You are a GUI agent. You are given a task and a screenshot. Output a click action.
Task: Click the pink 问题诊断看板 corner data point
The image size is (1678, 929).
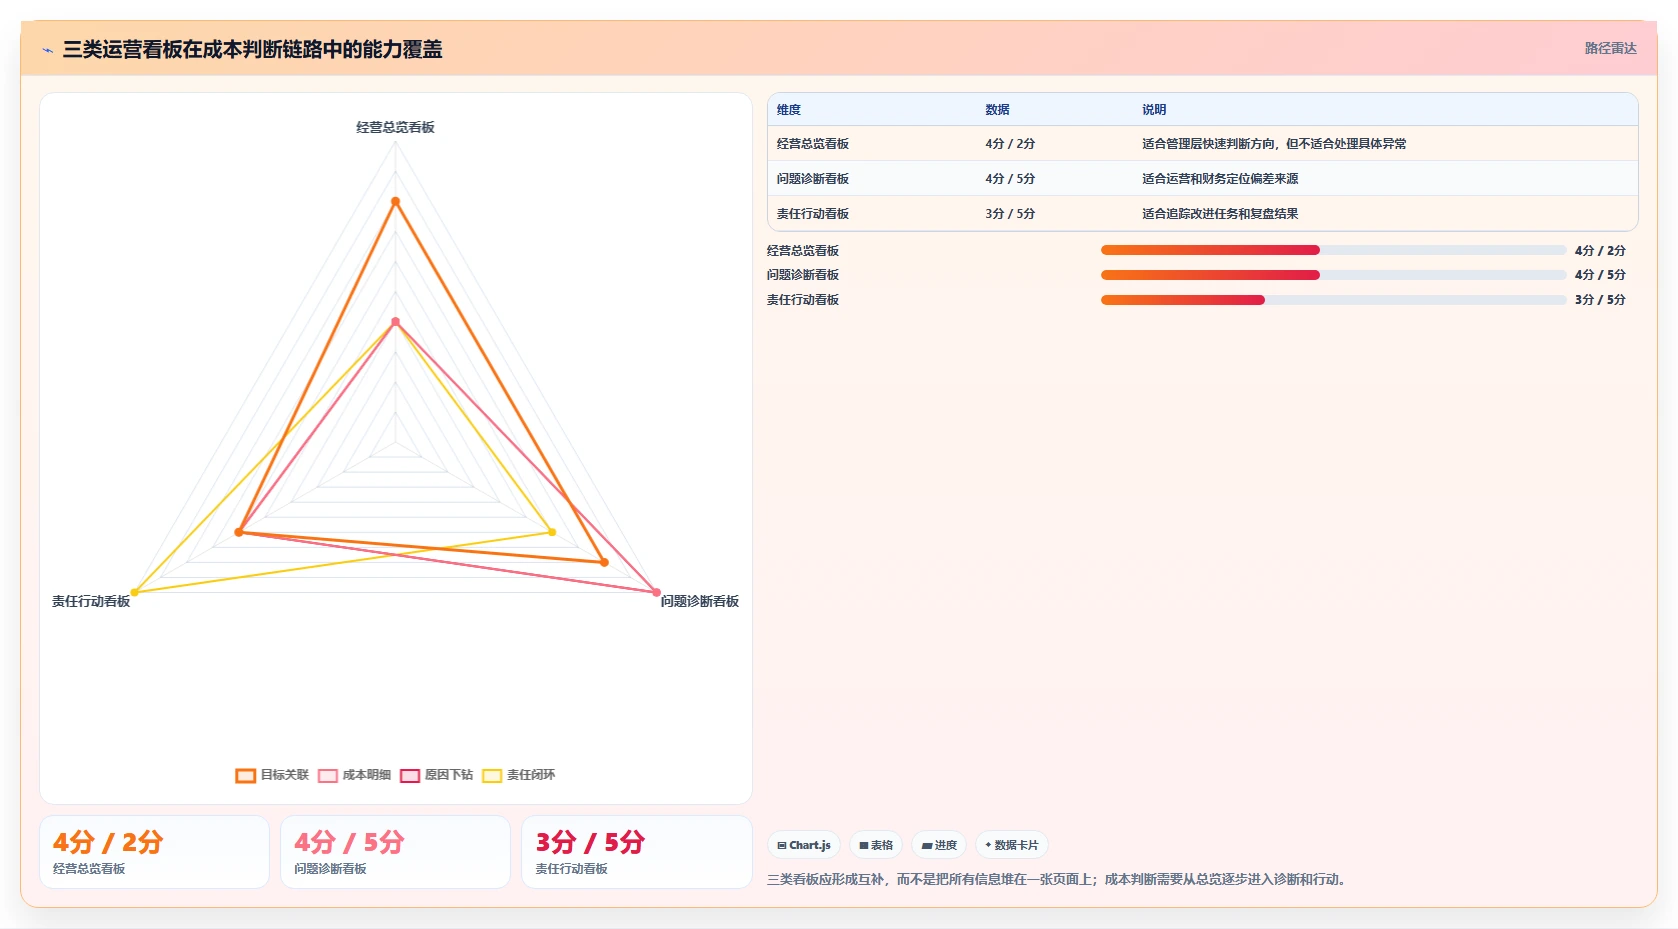[x=656, y=592]
